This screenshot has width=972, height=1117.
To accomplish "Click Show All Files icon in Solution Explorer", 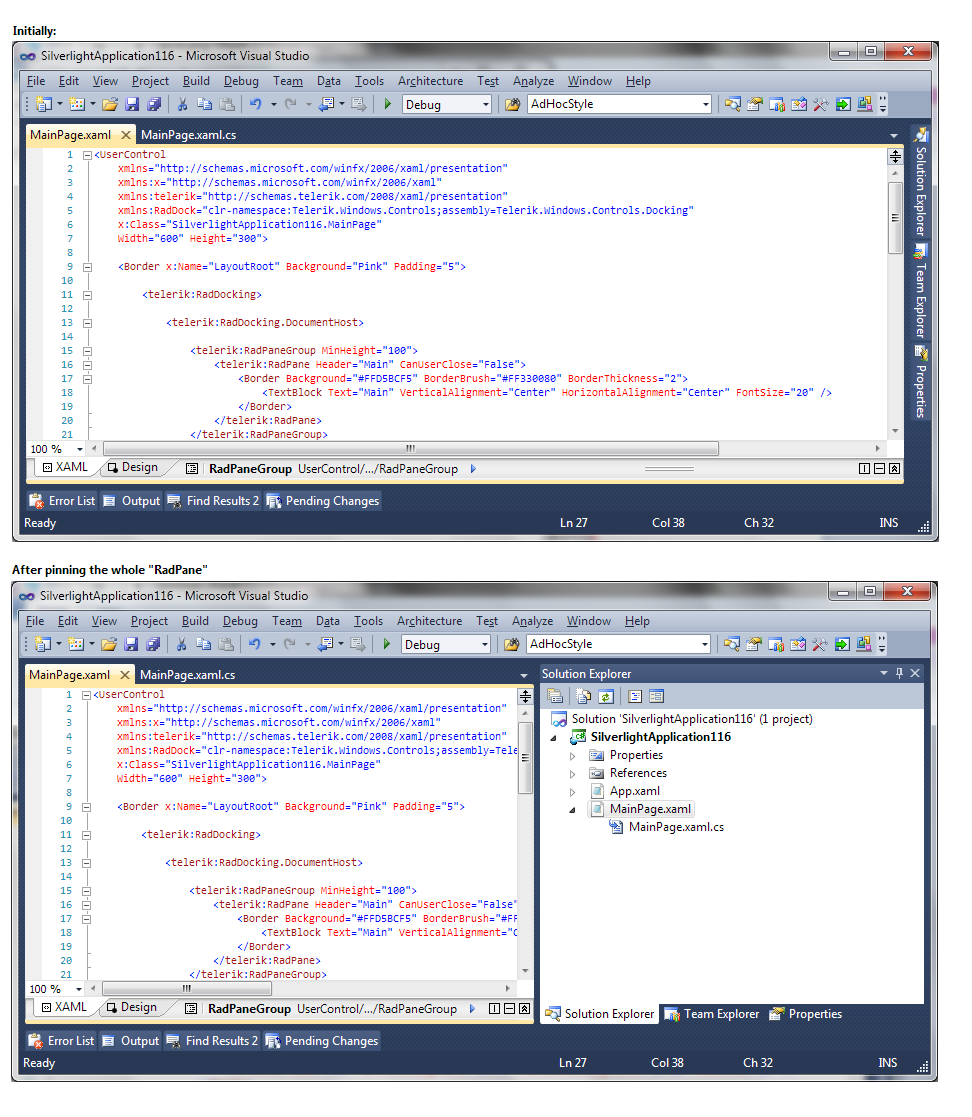I will 584,697.
